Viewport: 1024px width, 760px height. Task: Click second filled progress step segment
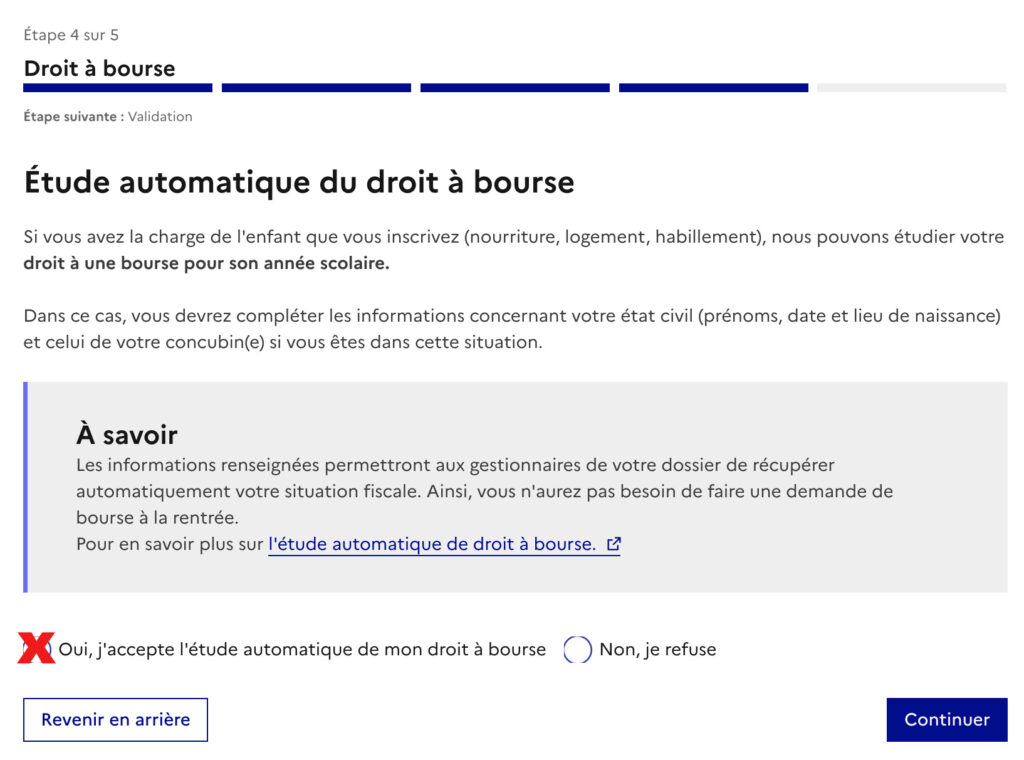(x=316, y=87)
